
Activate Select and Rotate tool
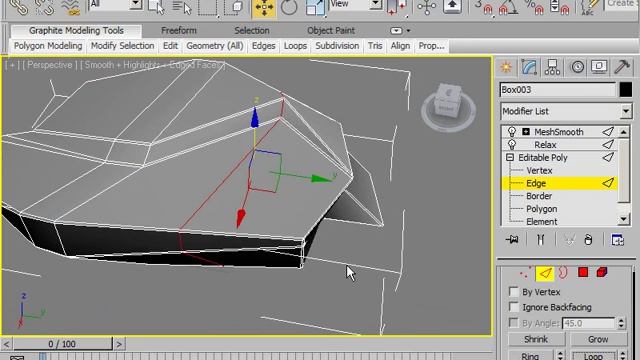click(289, 7)
